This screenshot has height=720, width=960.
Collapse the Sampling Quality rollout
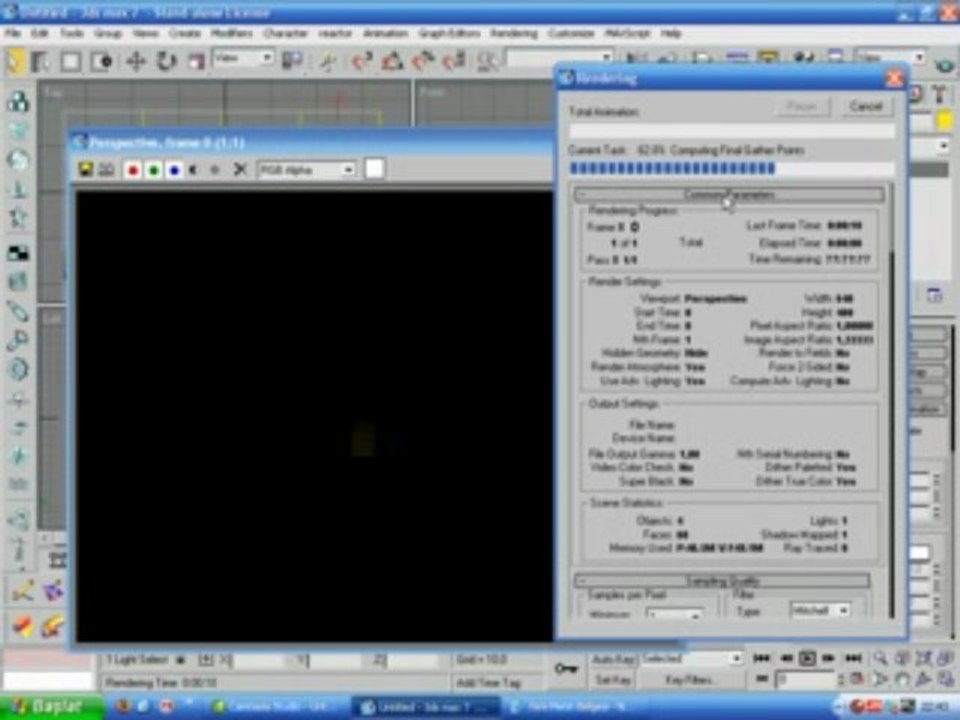(x=722, y=580)
